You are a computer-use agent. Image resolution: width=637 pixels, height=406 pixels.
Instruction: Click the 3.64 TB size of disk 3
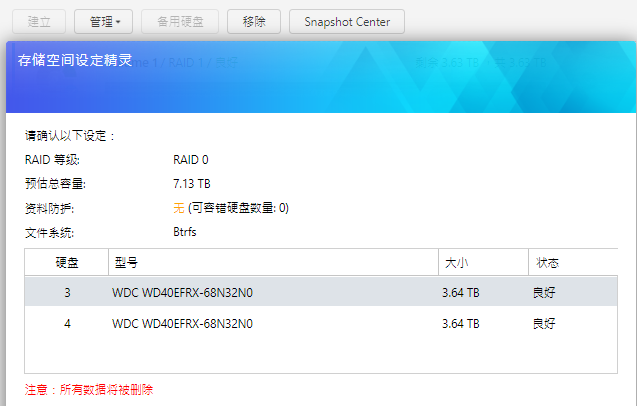coord(460,293)
